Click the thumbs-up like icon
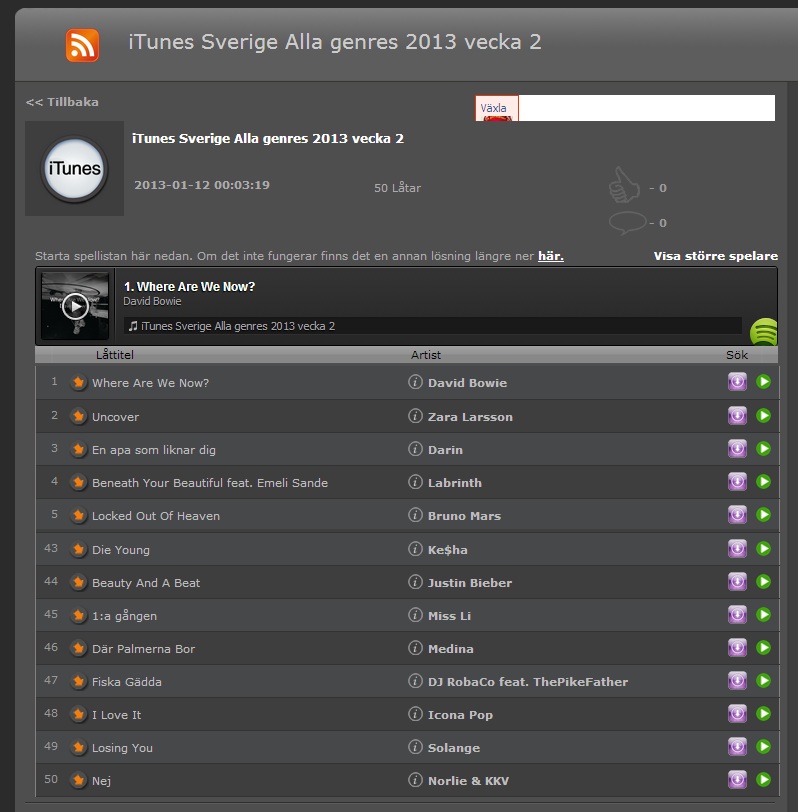Viewport: 798px width, 812px height. (x=624, y=186)
